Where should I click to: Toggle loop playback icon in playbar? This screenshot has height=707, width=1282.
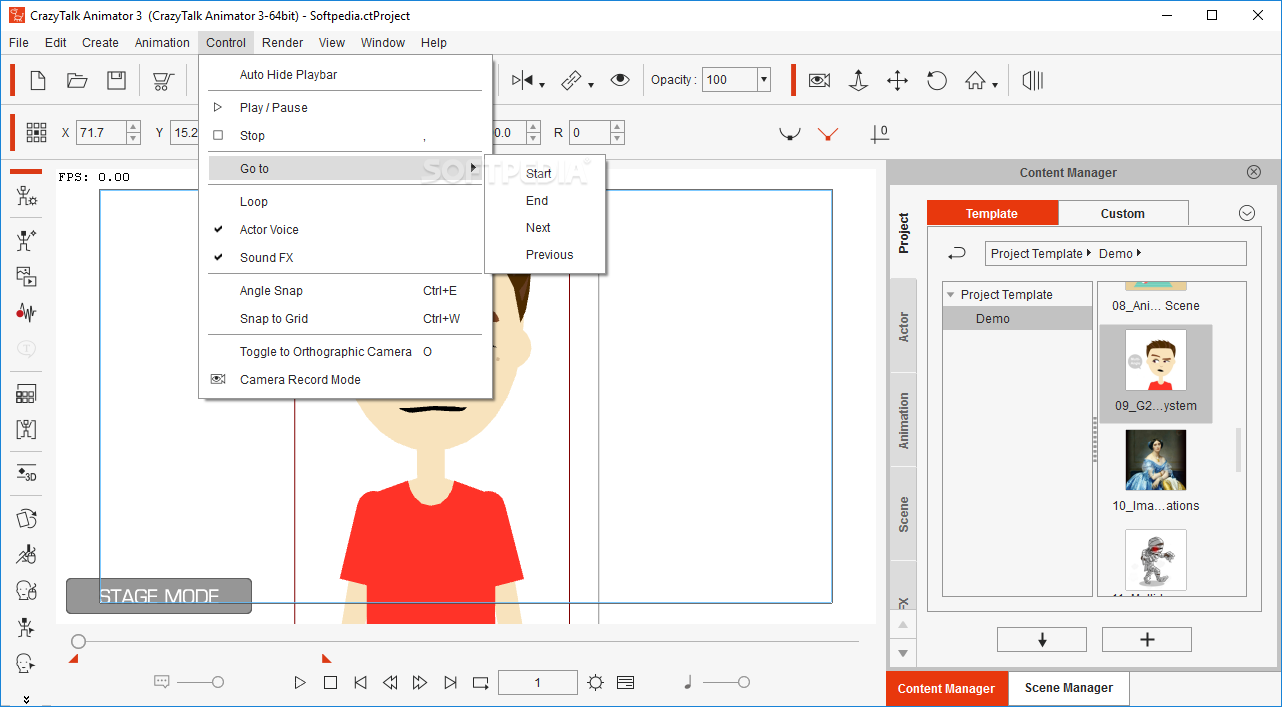[x=481, y=683]
